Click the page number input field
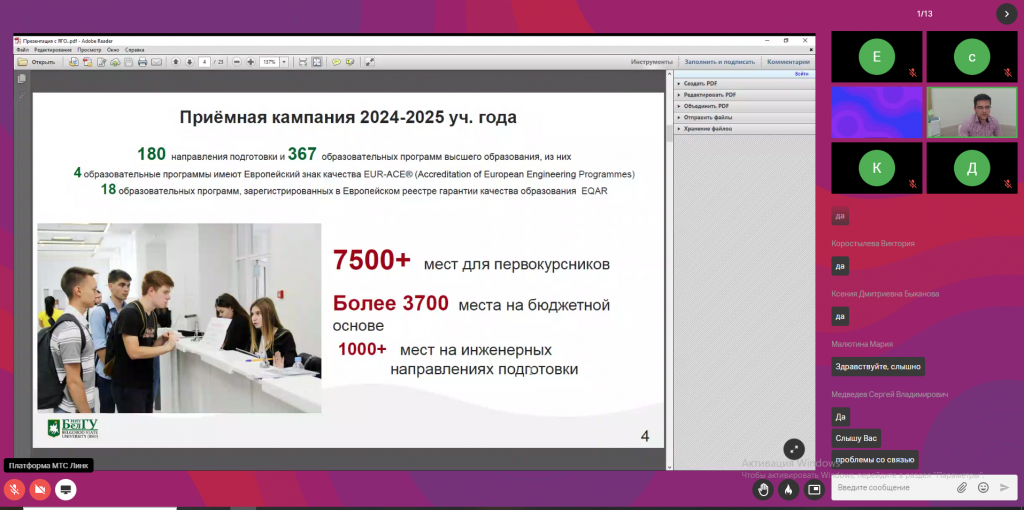This screenshot has width=1024, height=510. coord(204,62)
